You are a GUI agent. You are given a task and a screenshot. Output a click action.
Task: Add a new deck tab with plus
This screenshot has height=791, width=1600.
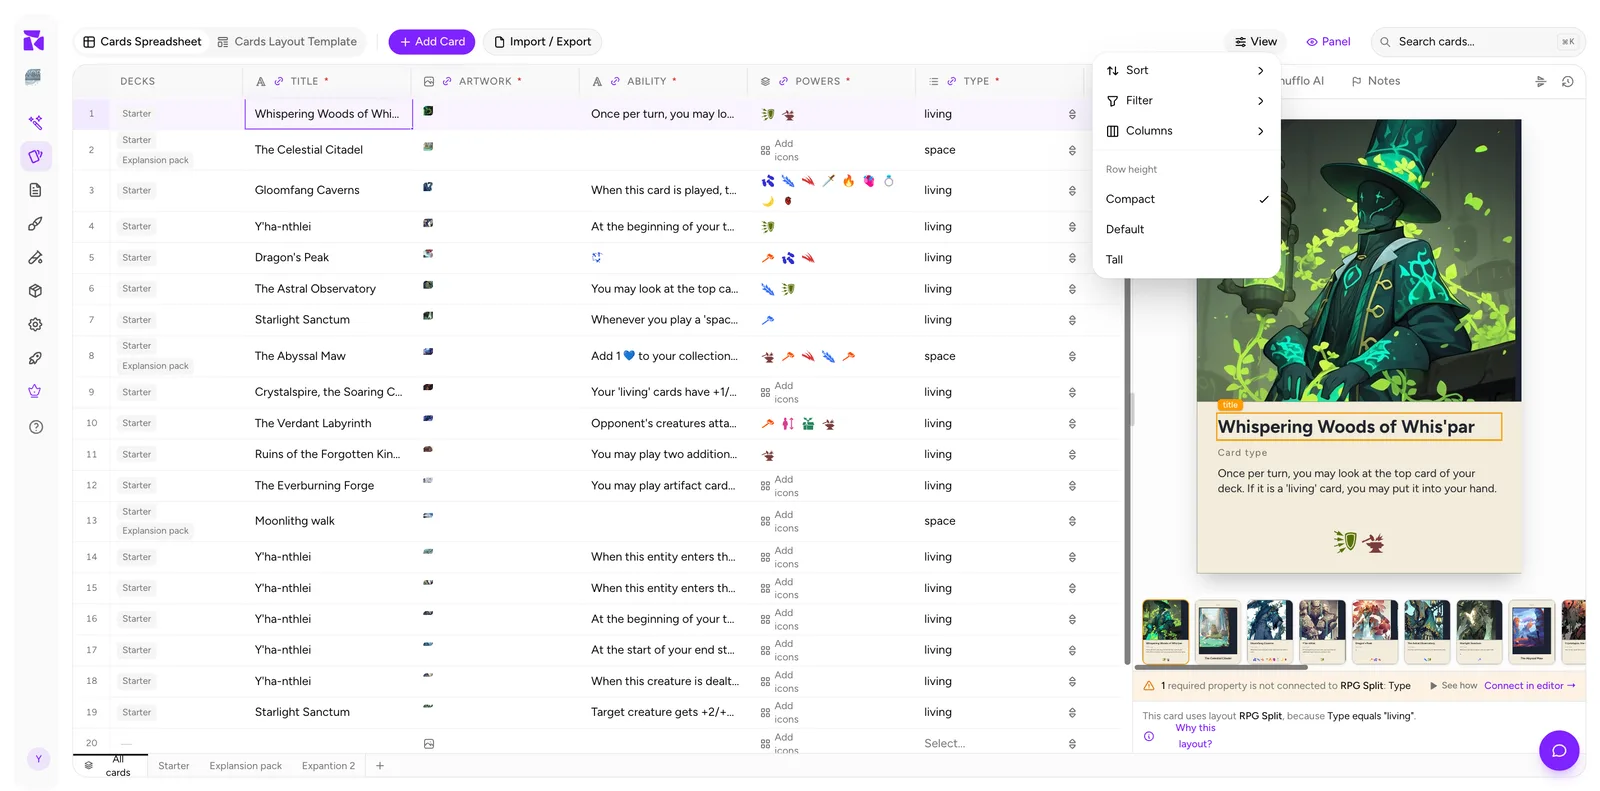(x=380, y=766)
